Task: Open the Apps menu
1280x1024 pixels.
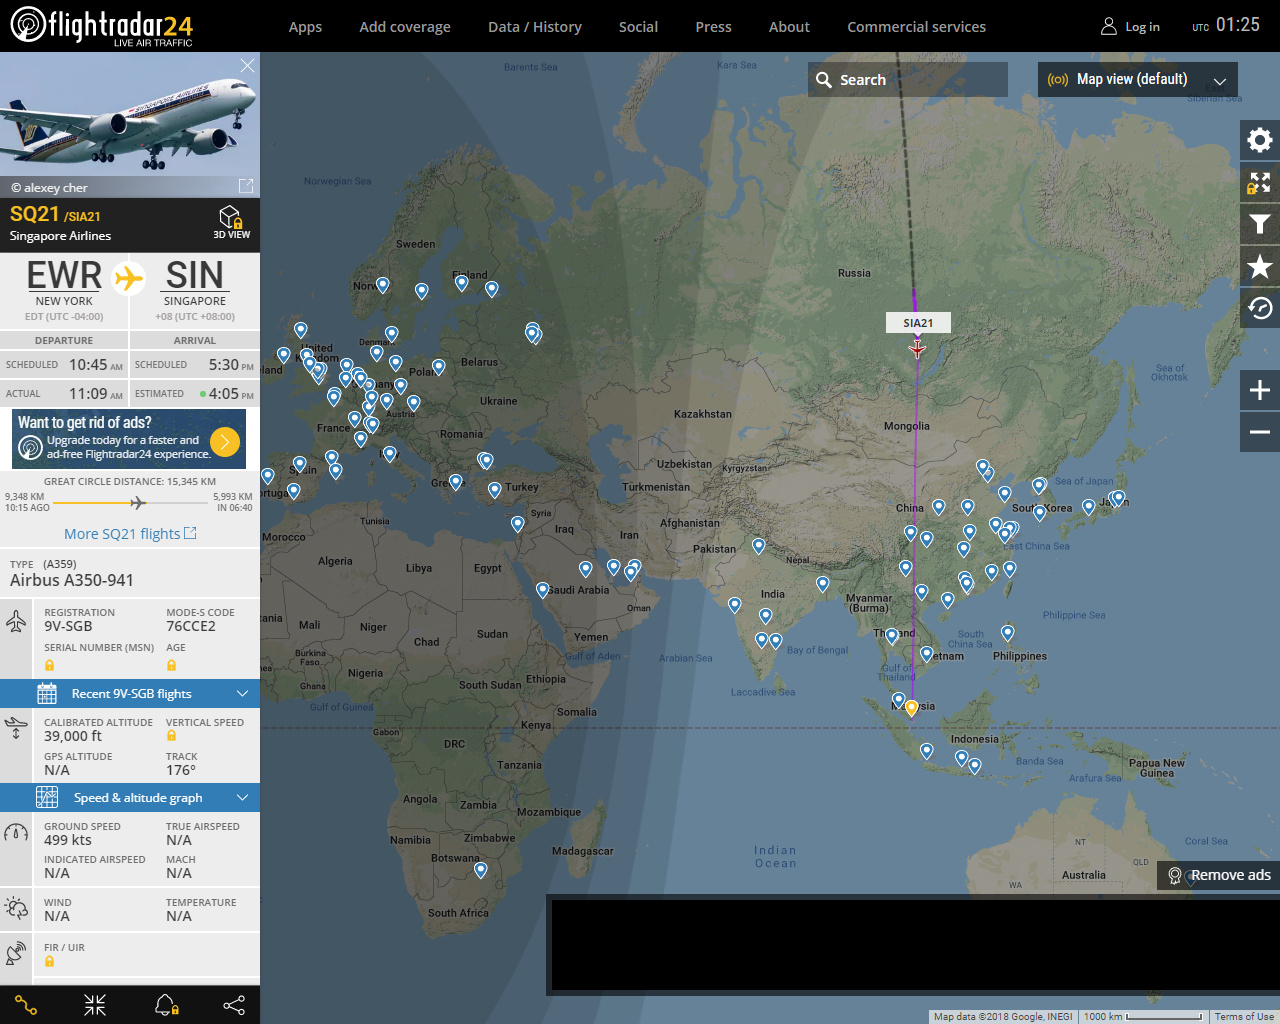Action: 305,27
